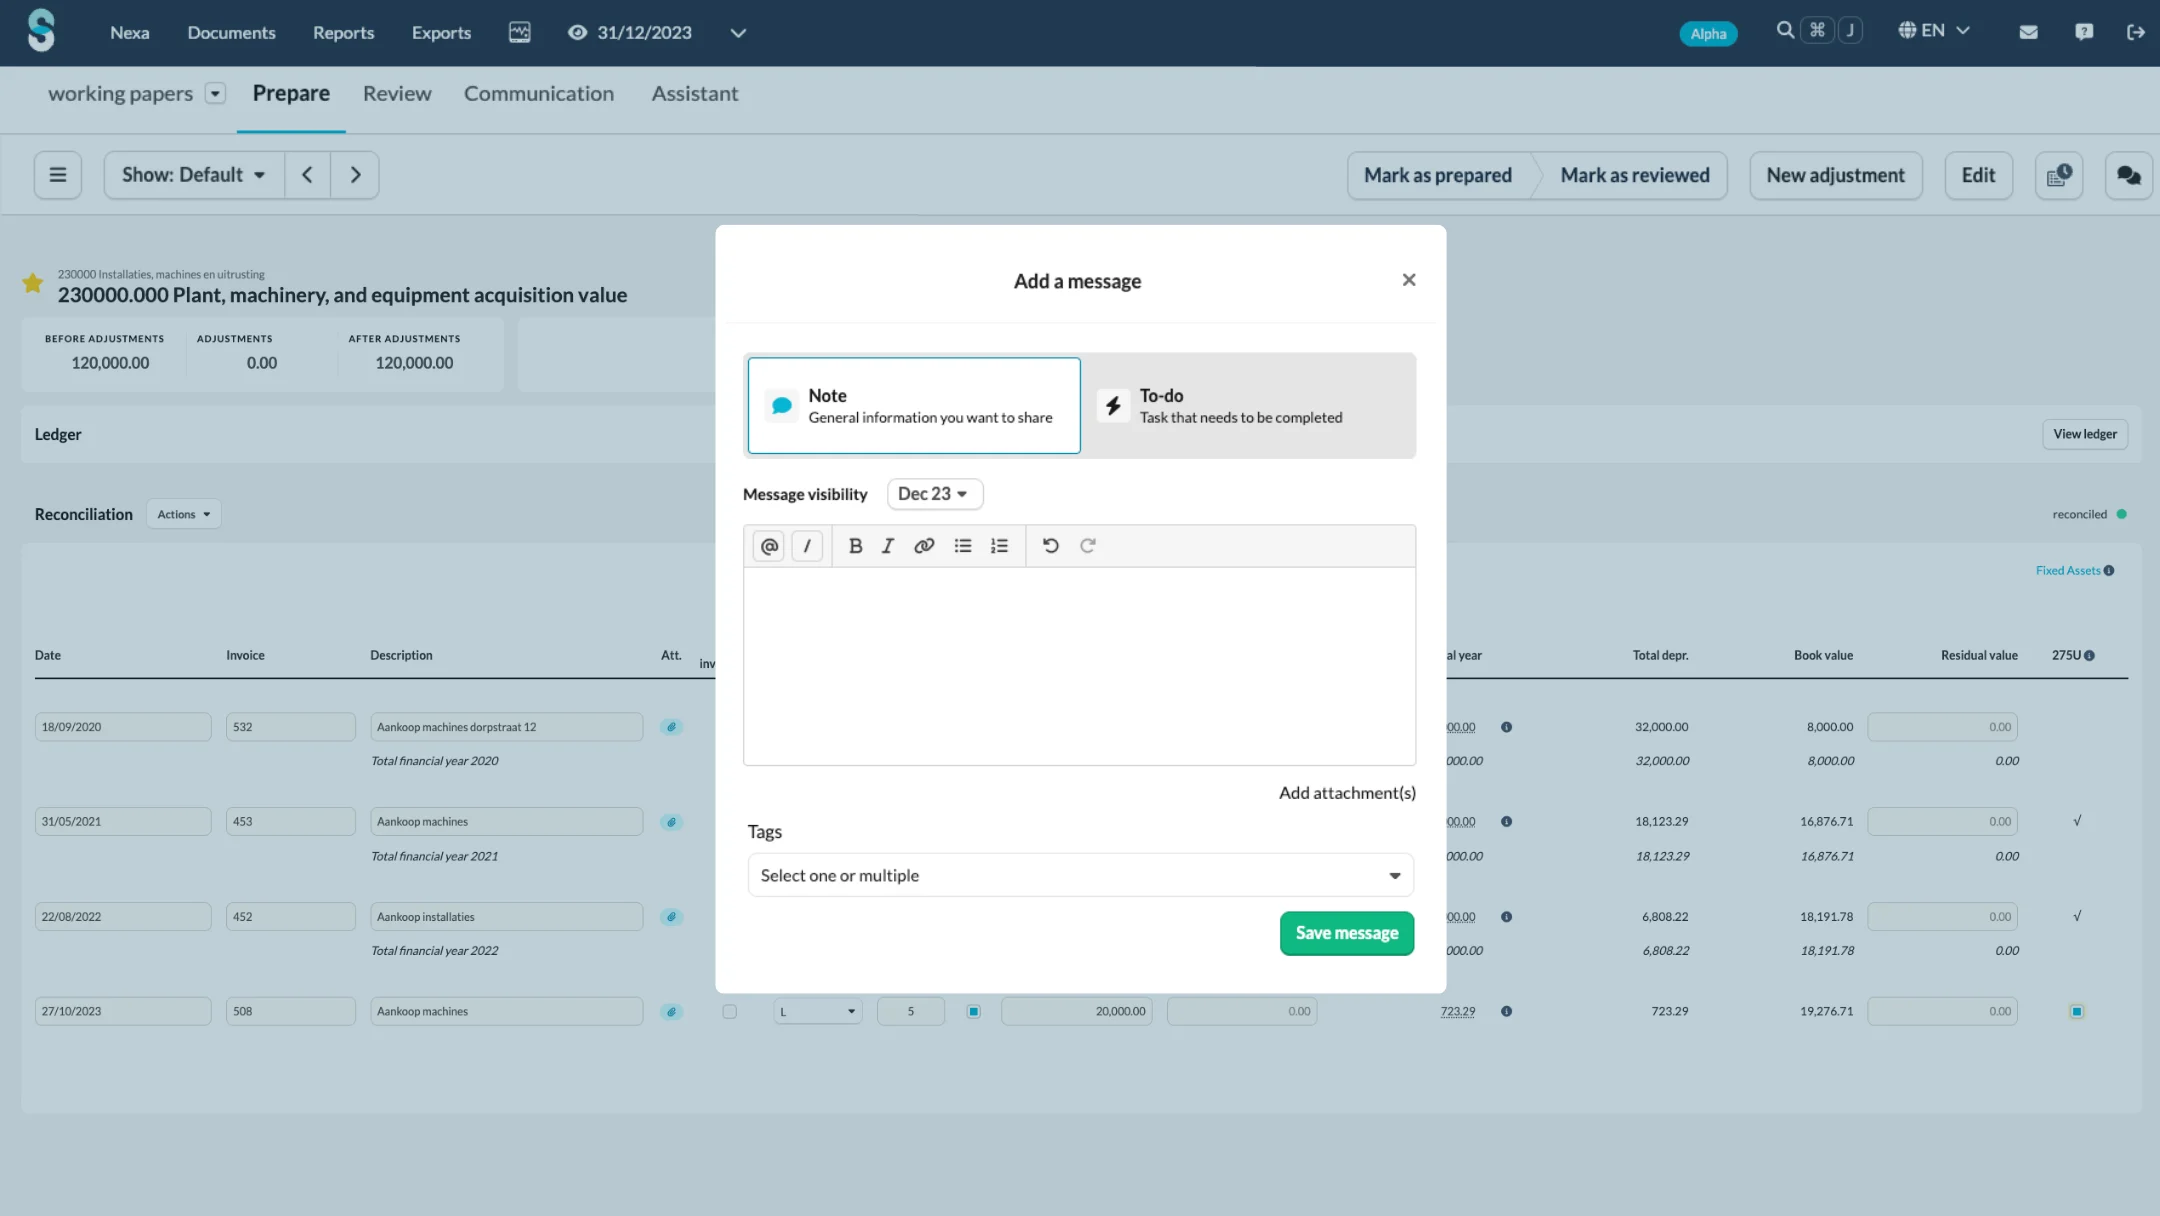Close the Add a message dialog
Viewport: 2160px width, 1216px height.
1408,280
